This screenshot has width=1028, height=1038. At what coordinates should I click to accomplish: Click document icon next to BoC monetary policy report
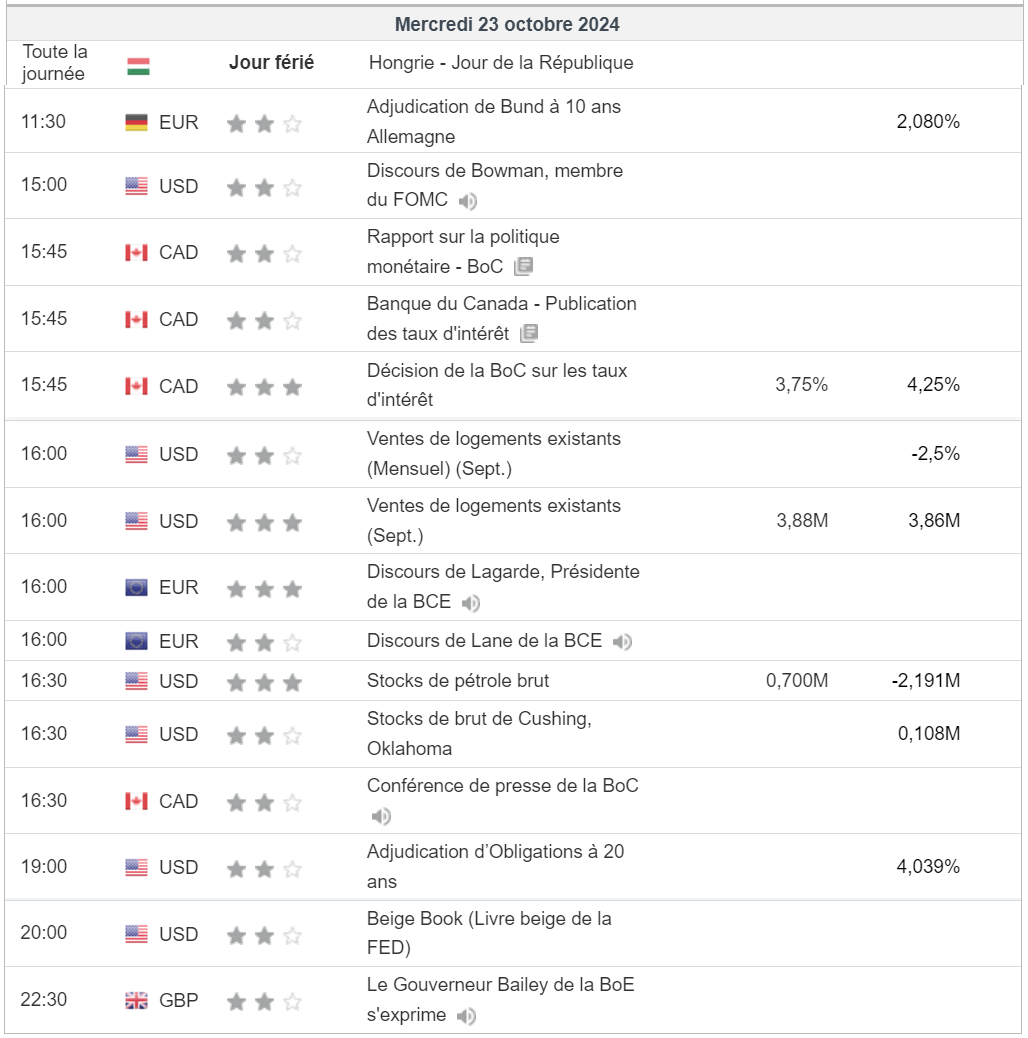(523, 267)
